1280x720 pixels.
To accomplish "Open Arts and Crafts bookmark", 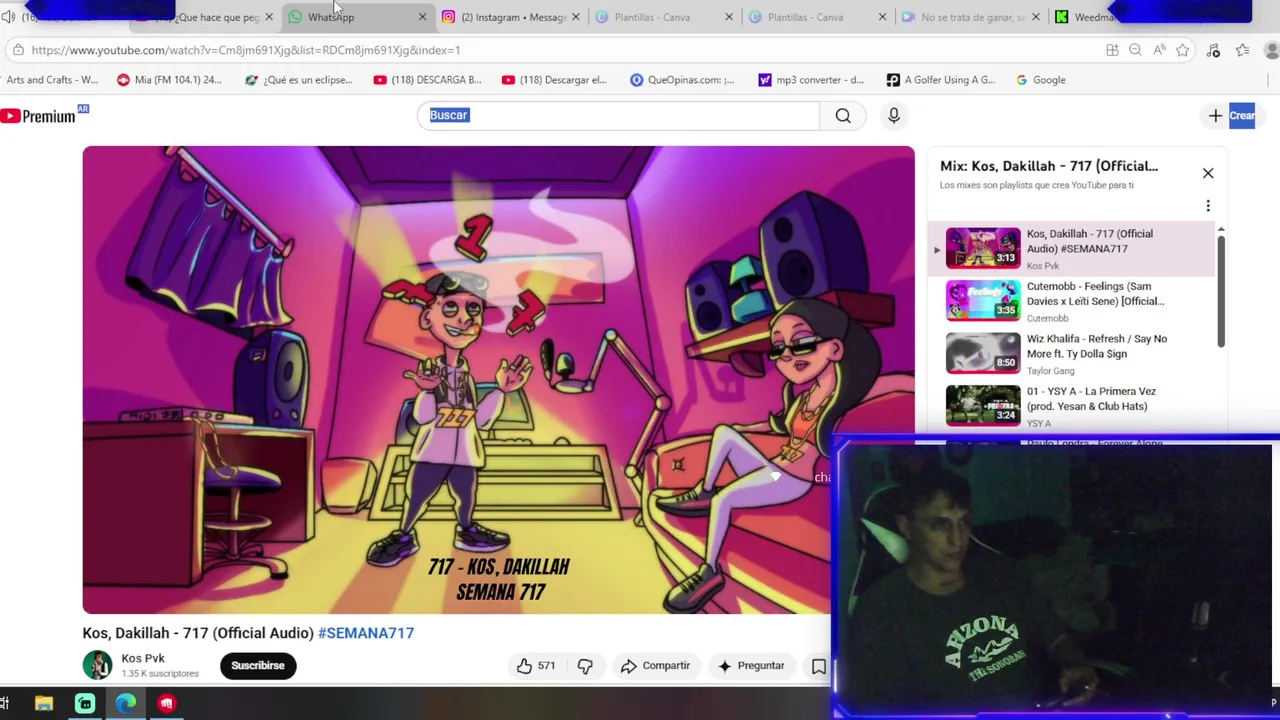I will click(x=51, y=80).
